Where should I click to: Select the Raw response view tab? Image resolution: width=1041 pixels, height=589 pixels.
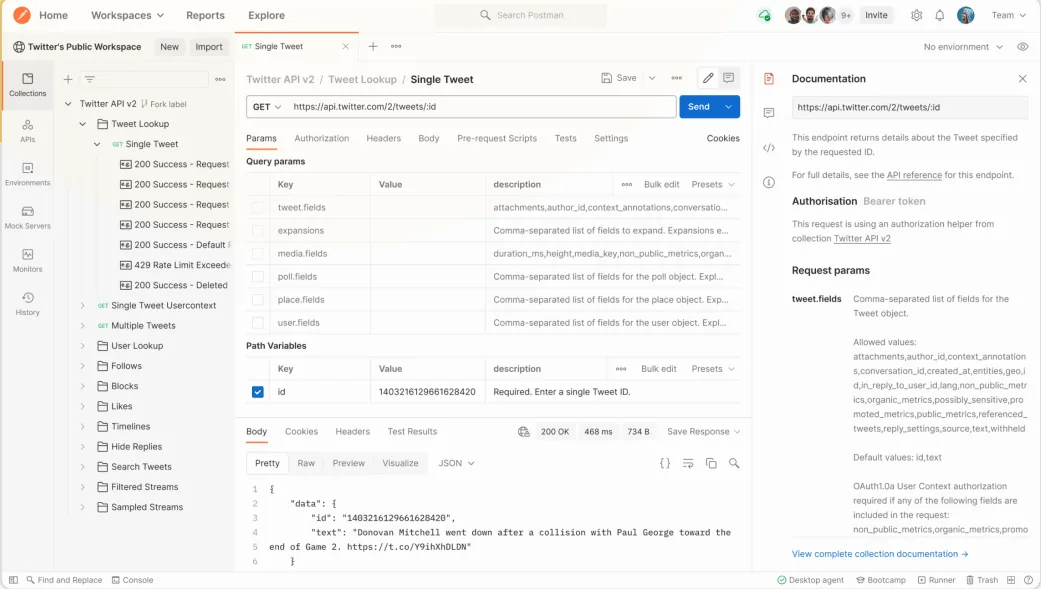(x=306, y=463)
